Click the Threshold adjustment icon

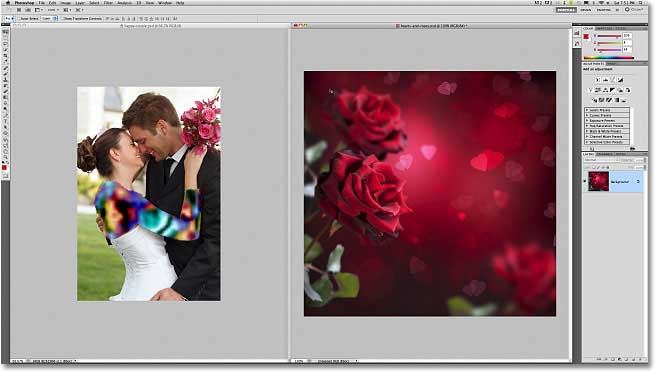609,100
